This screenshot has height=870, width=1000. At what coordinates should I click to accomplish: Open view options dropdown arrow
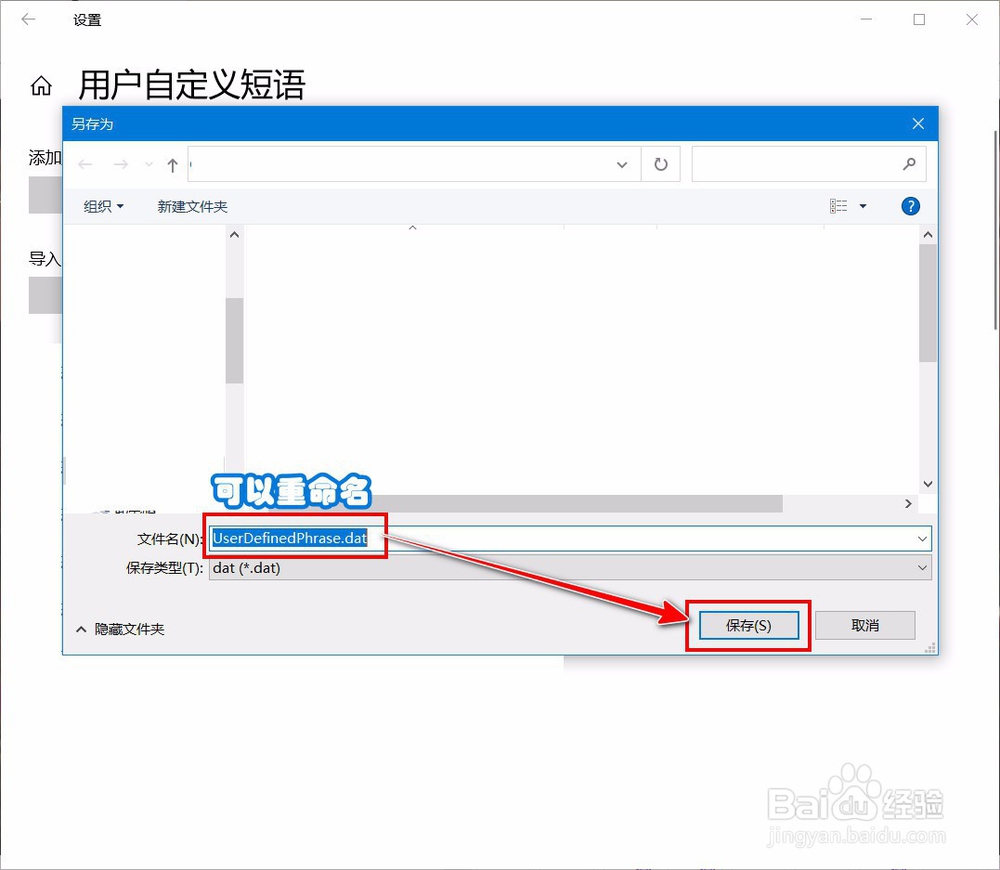point(863,206)
